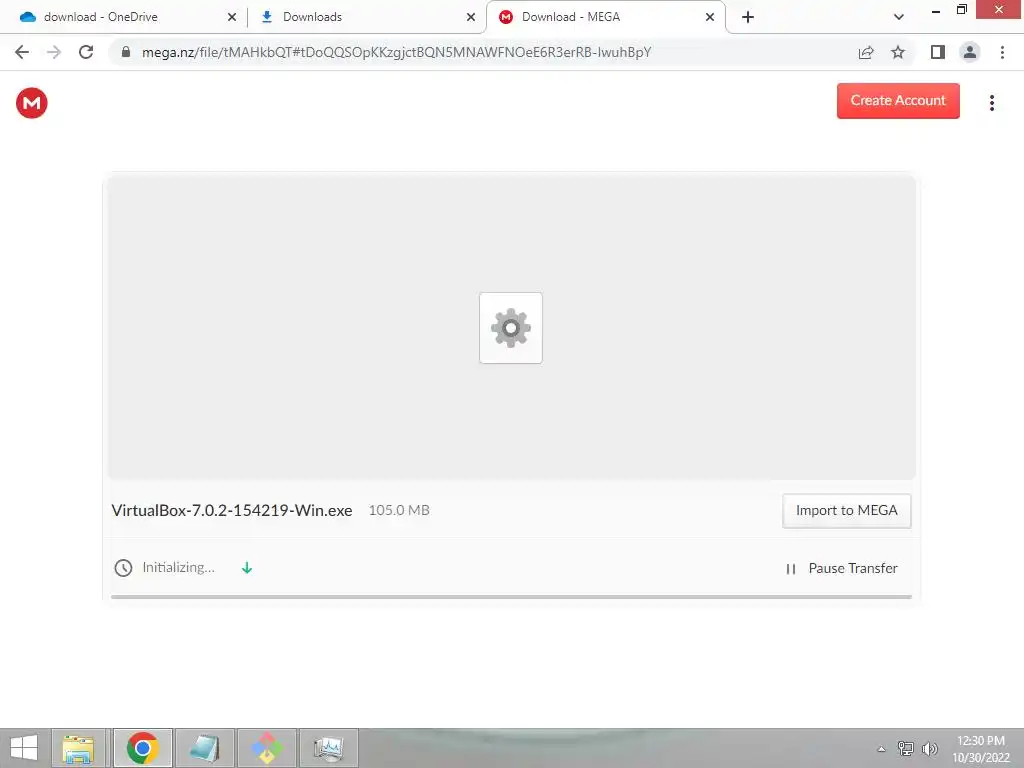Click the network tray icon
The height and width of the screenshot is (768, 1024).
[x=906, y=748]
